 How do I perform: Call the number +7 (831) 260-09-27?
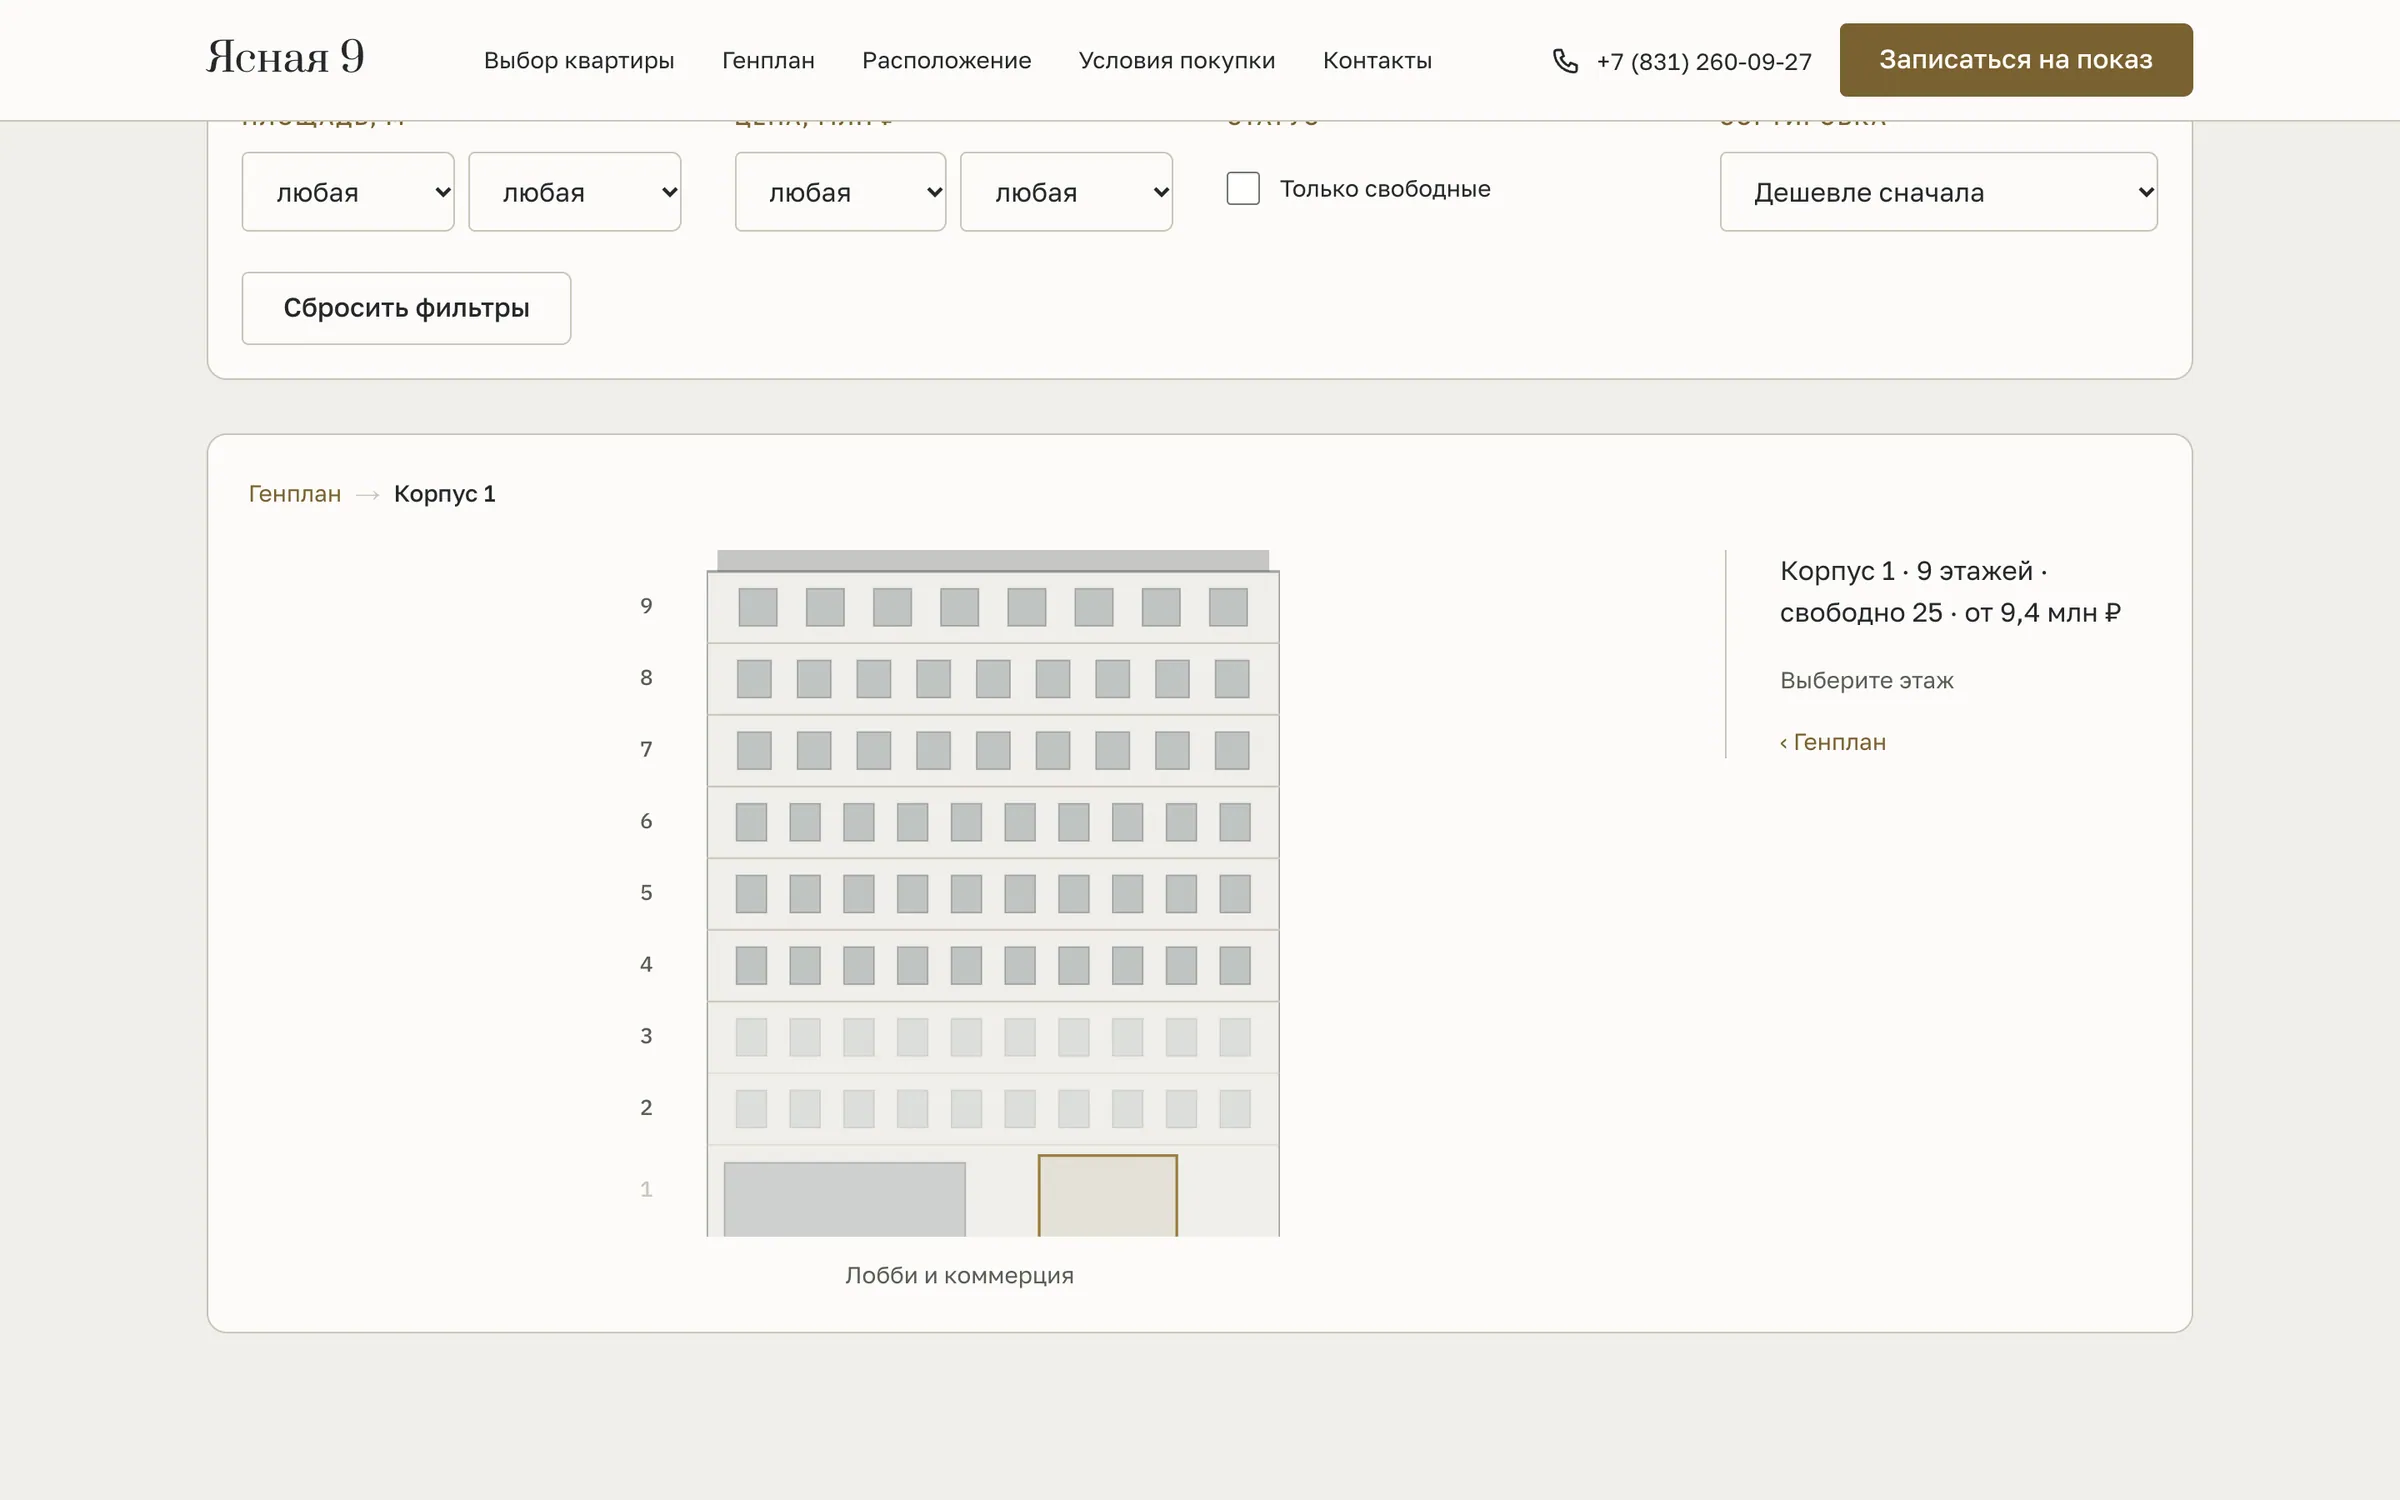pyautogui.click(x=1703, y=62)
